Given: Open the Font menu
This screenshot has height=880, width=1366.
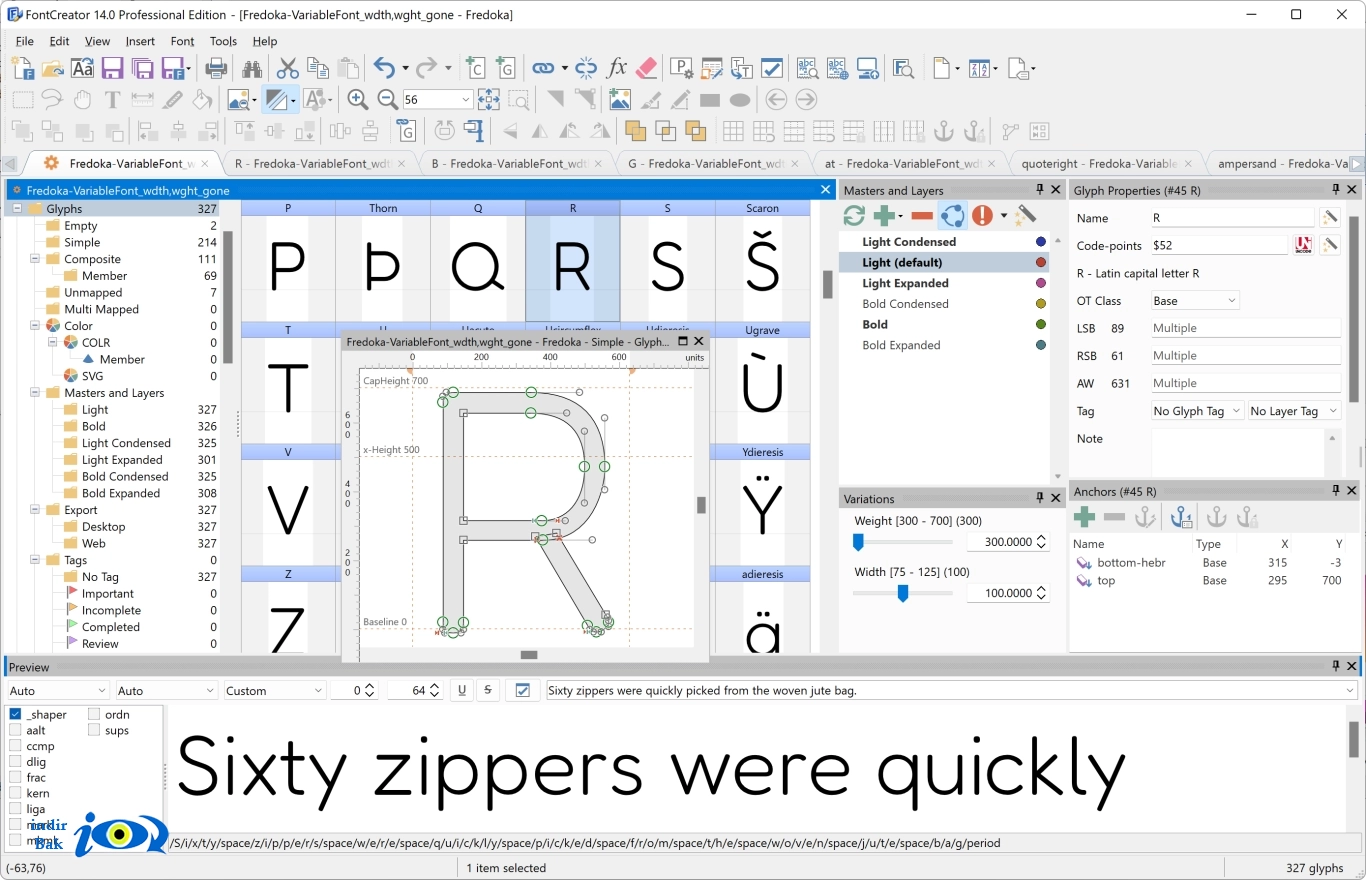Looking at the screenshot, I should point(183,41).
